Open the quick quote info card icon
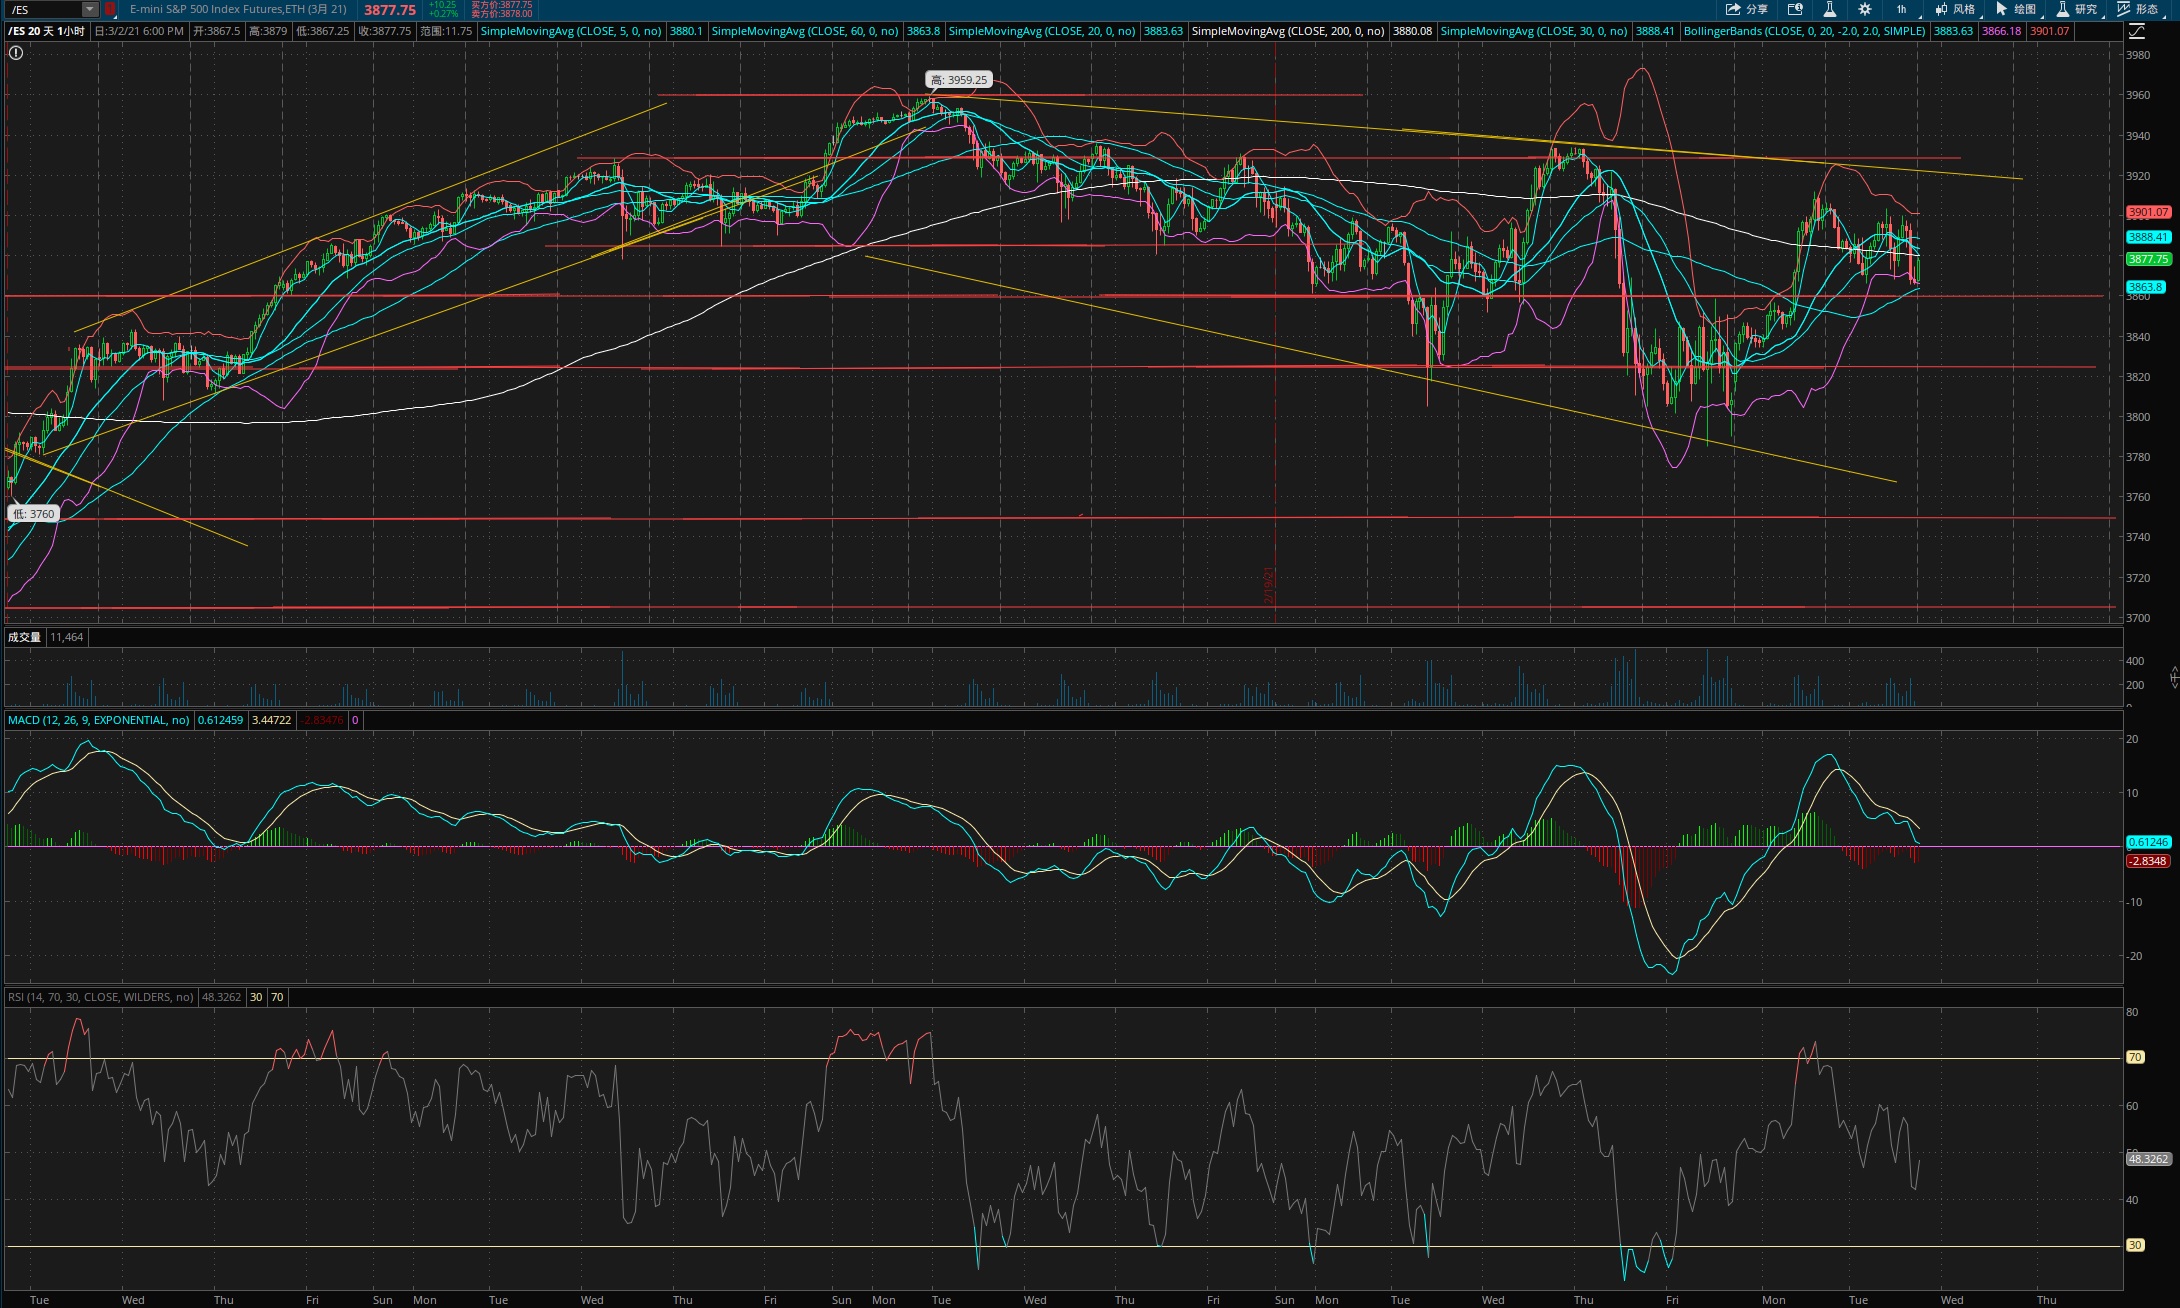 coord(1795,9)
